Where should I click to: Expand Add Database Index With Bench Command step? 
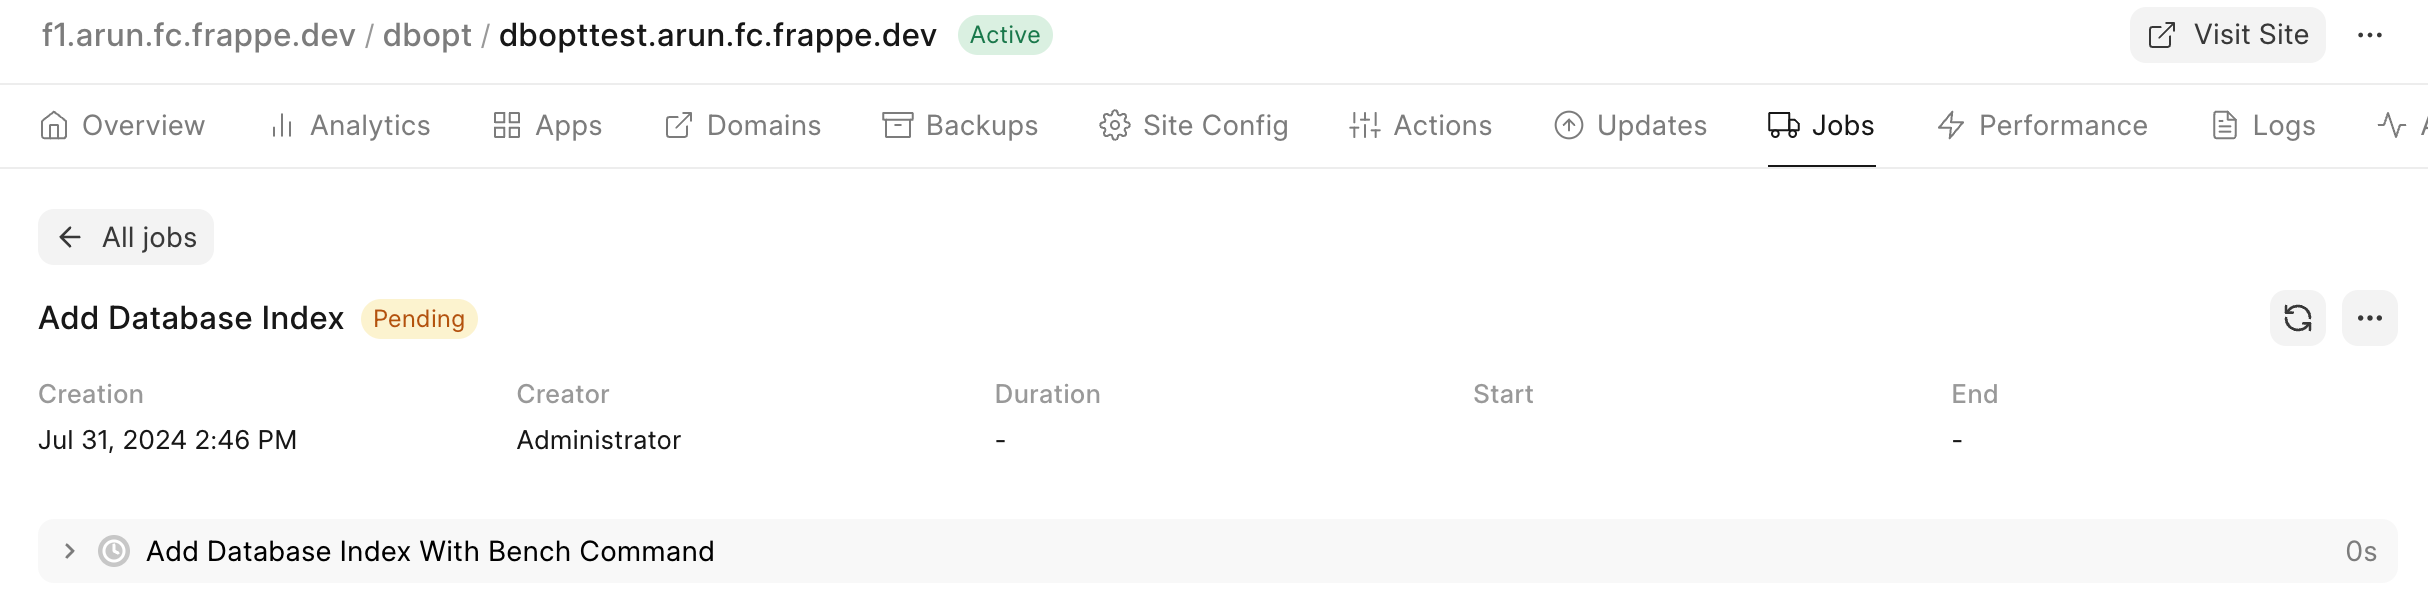coord(69,551)
